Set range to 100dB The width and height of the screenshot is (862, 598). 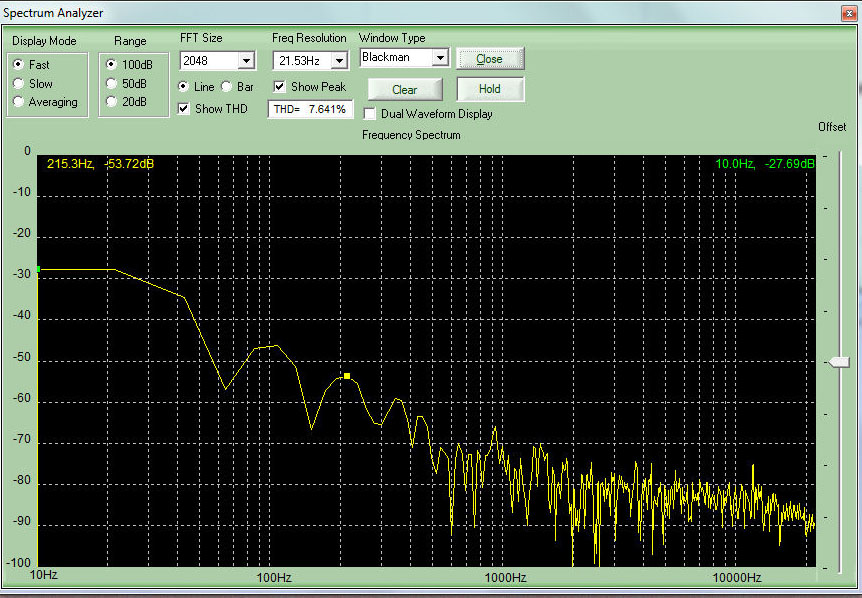point(111,64)
